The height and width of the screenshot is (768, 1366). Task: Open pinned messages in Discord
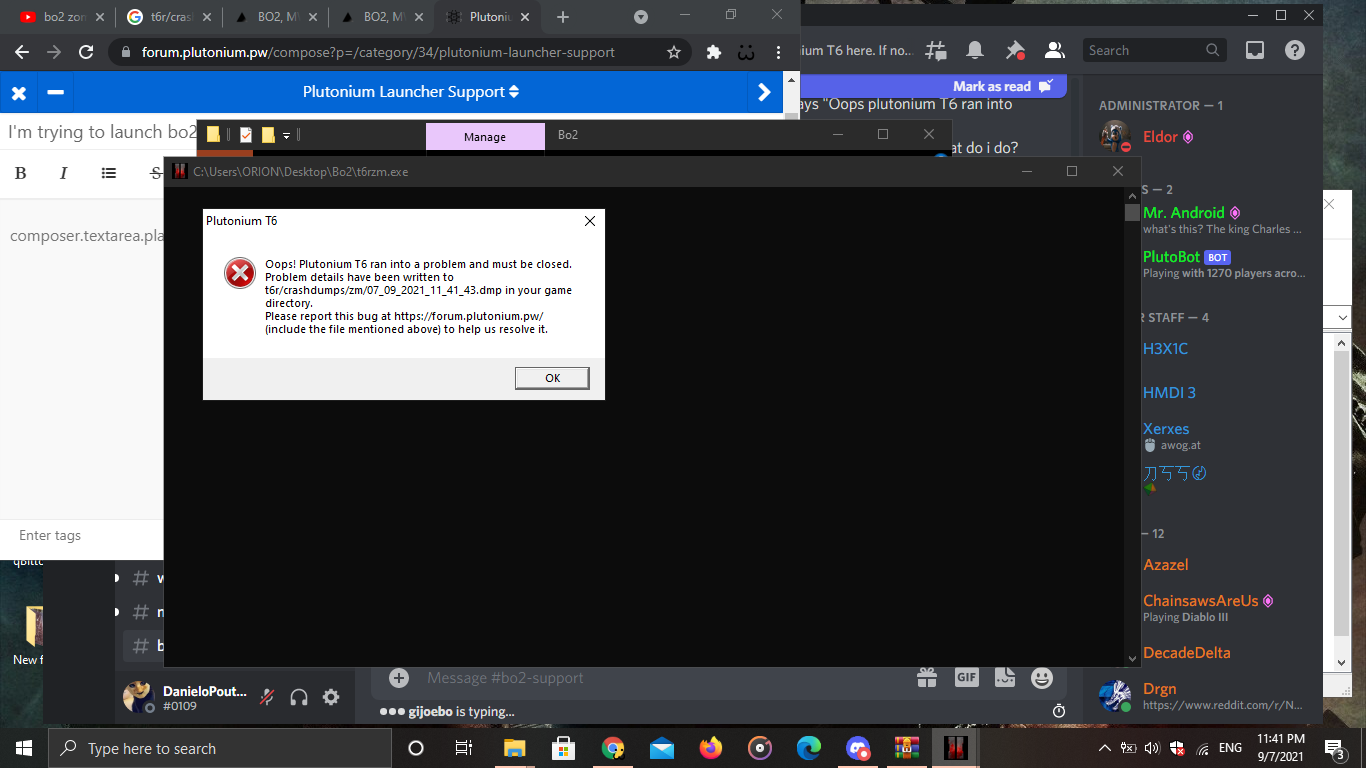coord(1015,51)
